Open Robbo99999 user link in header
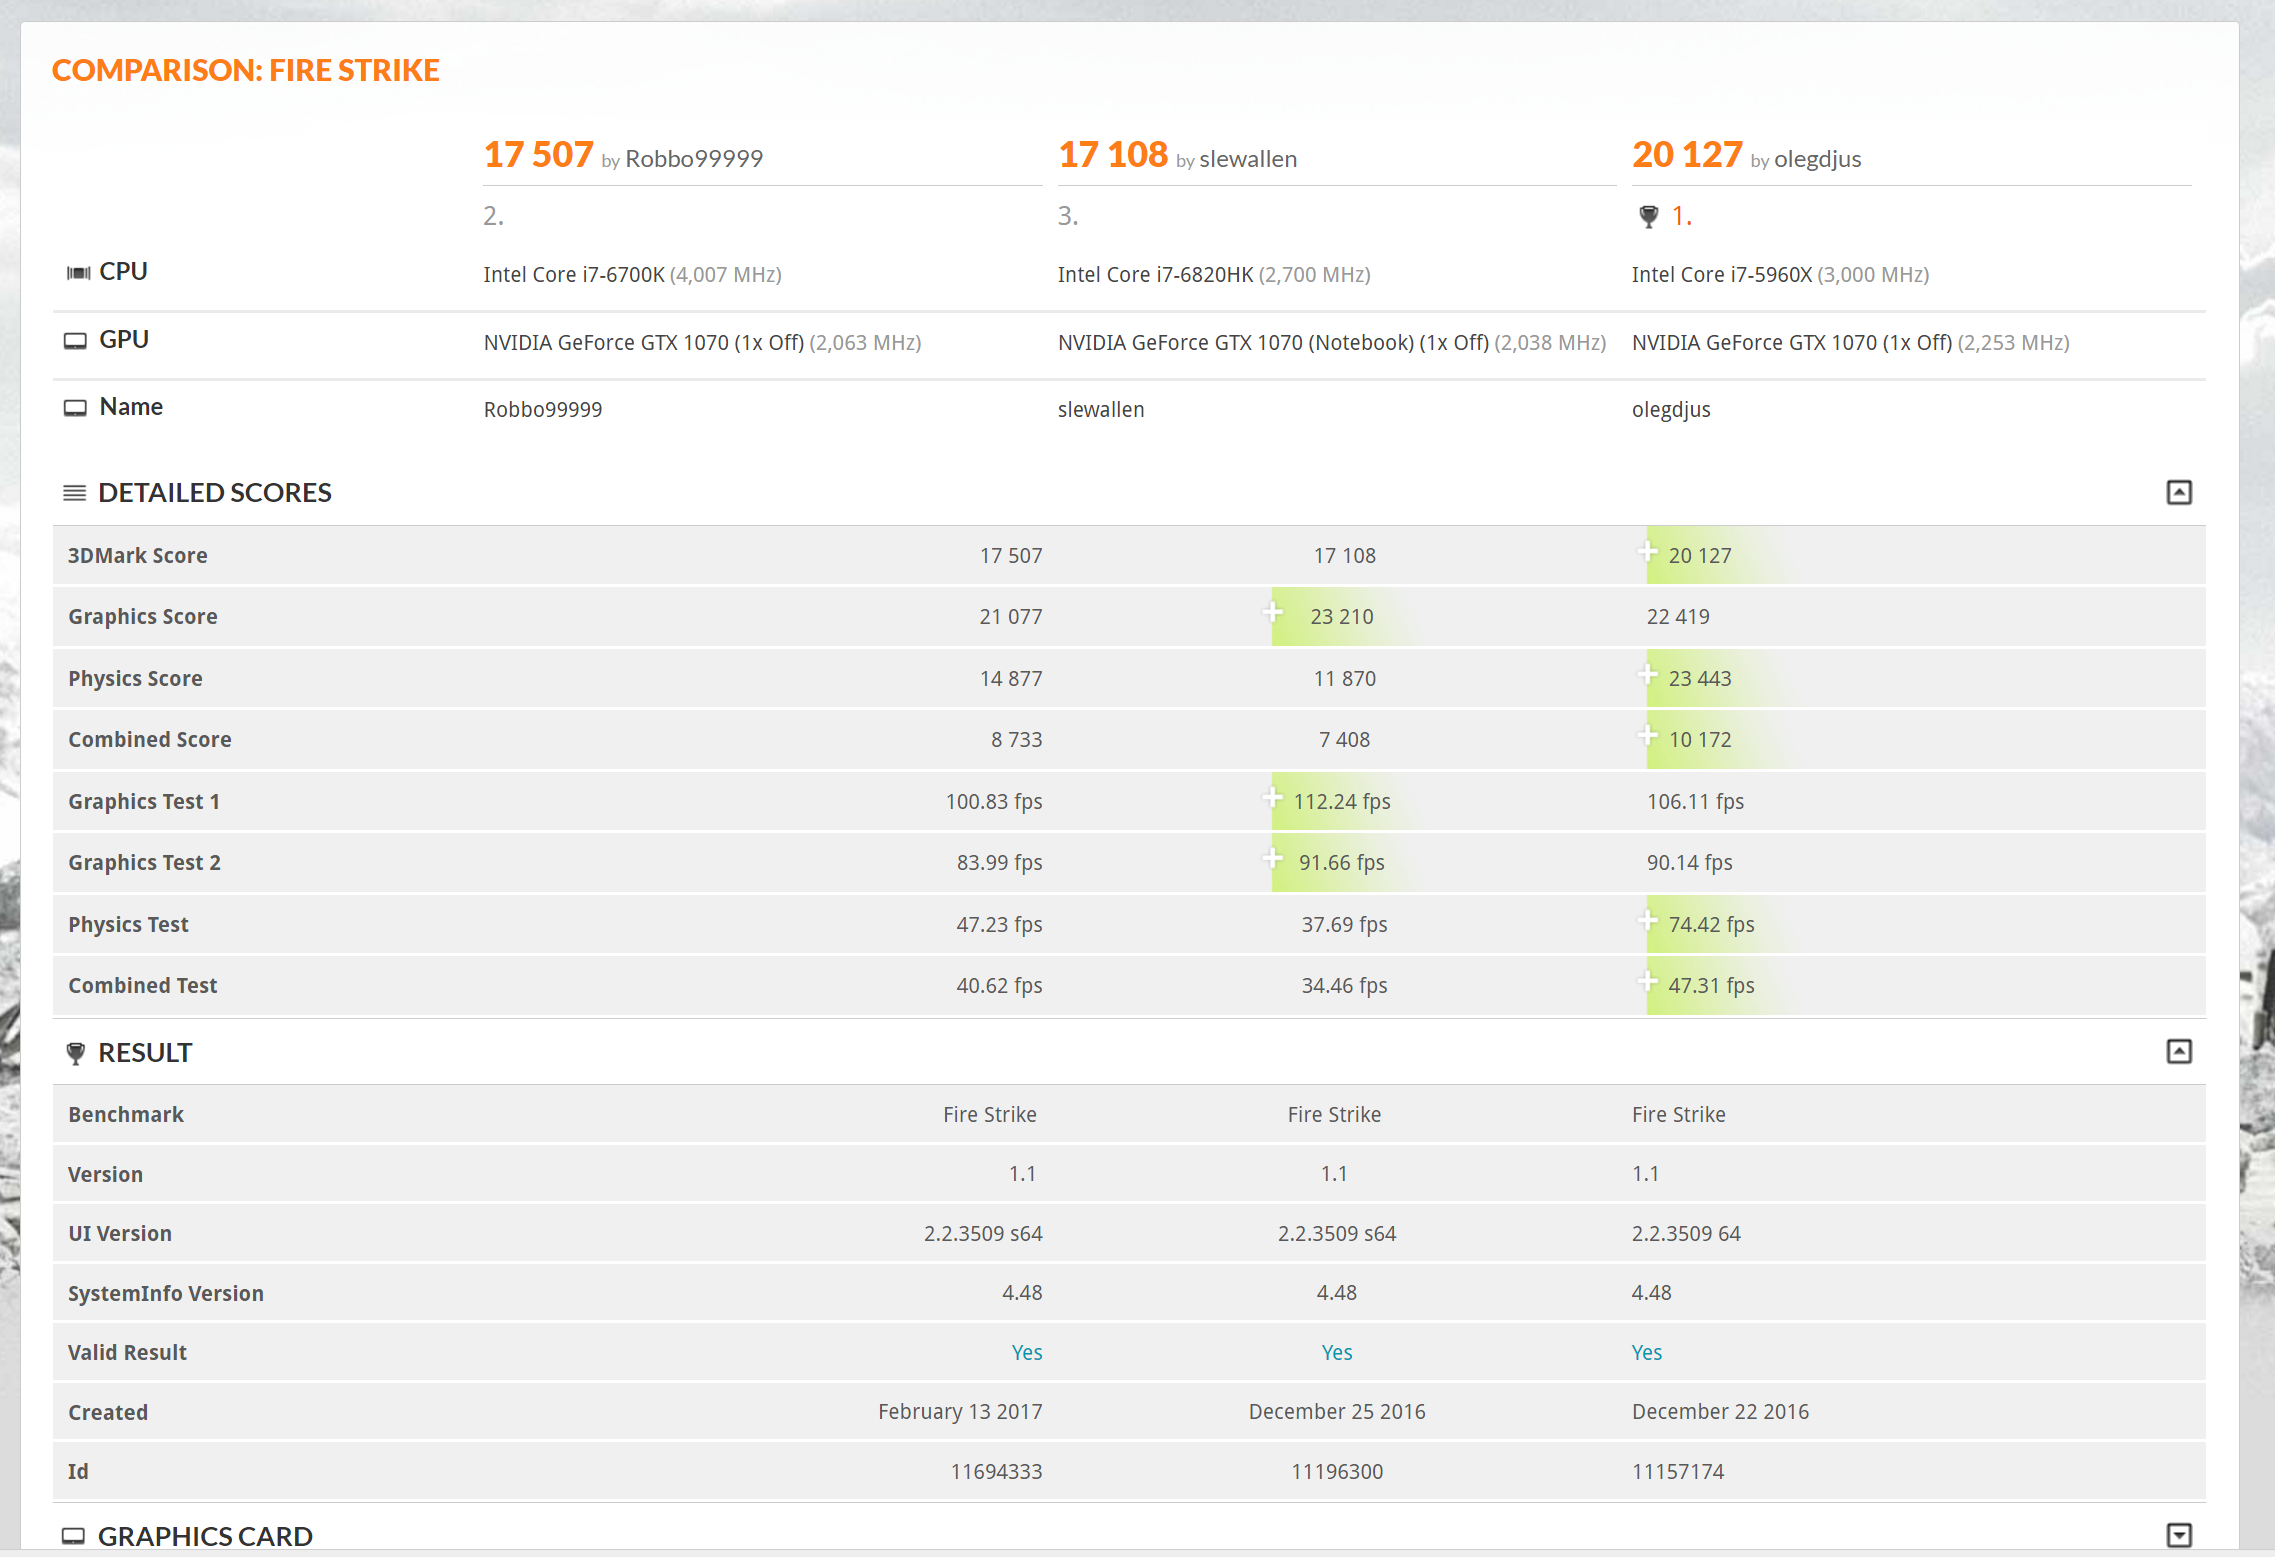2275x1557 pixels. (694, 159)
